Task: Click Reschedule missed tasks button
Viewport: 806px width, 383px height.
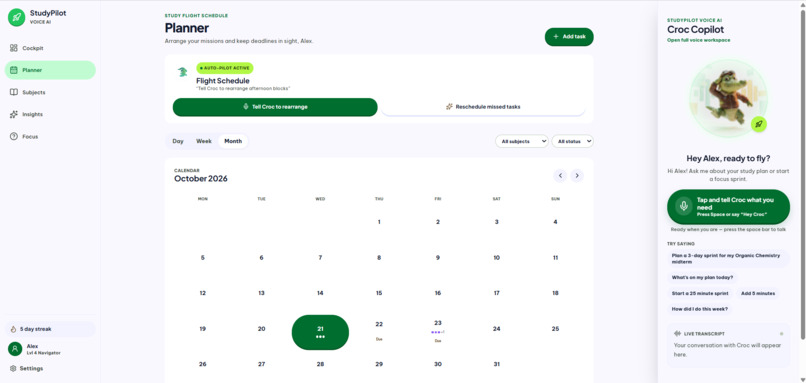Action: 483,107
